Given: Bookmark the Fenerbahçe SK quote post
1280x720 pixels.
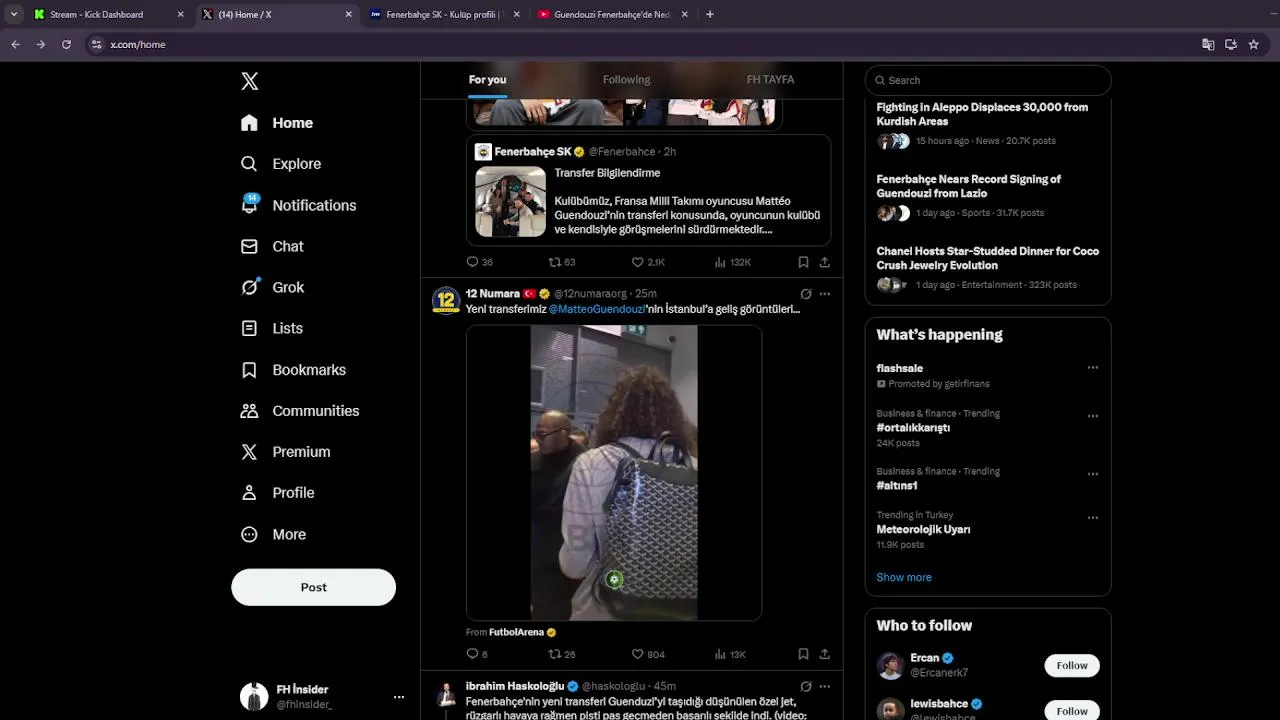Looking at the screenshot, I should pos(803,262).
